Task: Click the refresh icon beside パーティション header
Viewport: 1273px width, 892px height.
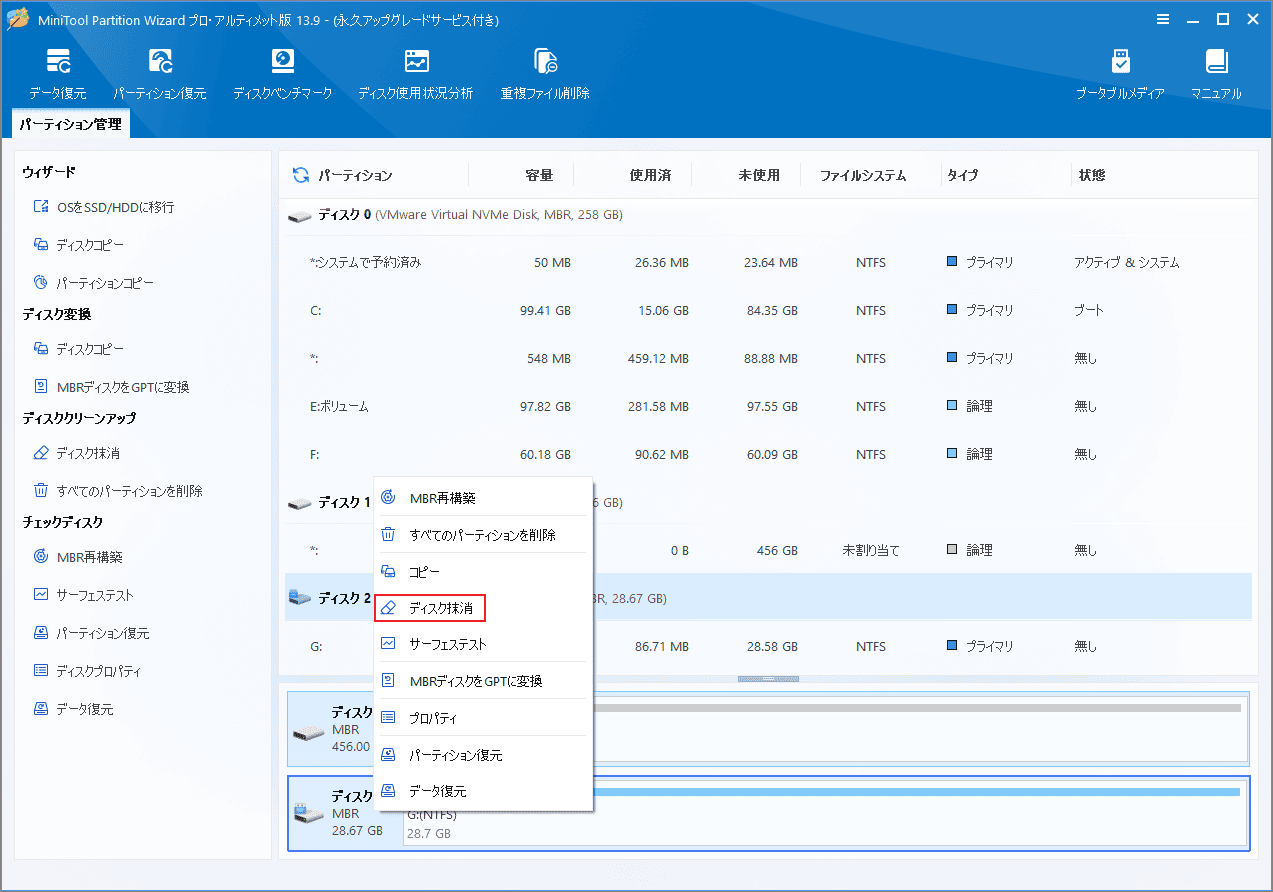Action: [300, 175]
